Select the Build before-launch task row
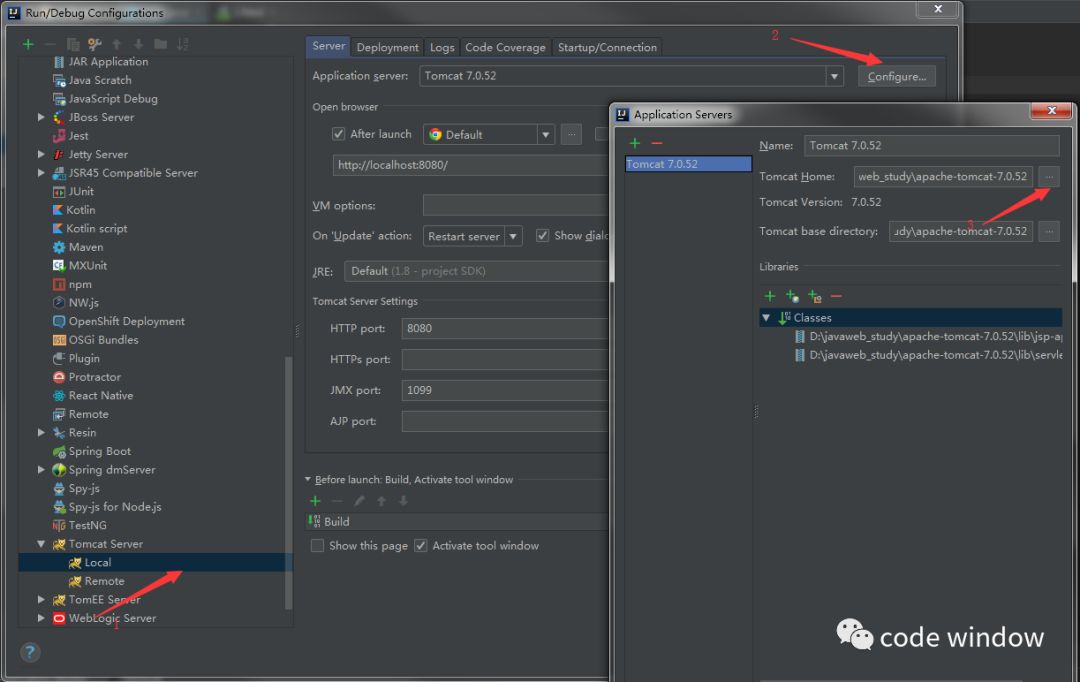The height and width of the screenshot is (682, 1080). click(457, 521)
